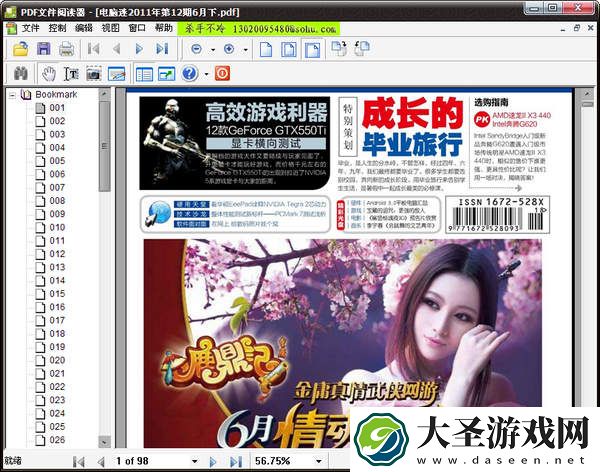Click the bookmark panel scrollbar thumb
The image size is (600, 472).
click(x=104, y=146)
